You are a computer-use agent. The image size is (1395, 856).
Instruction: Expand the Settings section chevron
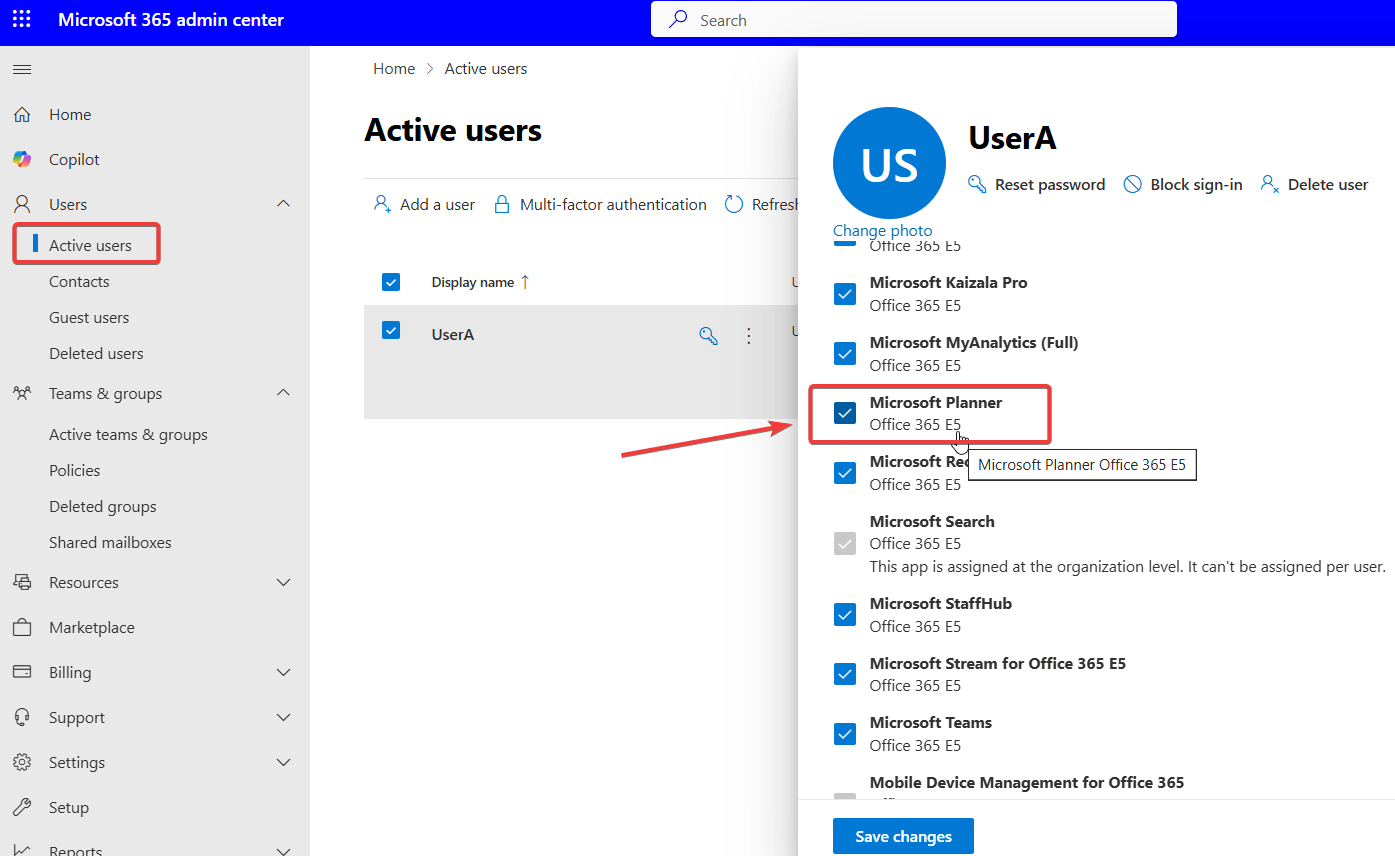284,763
